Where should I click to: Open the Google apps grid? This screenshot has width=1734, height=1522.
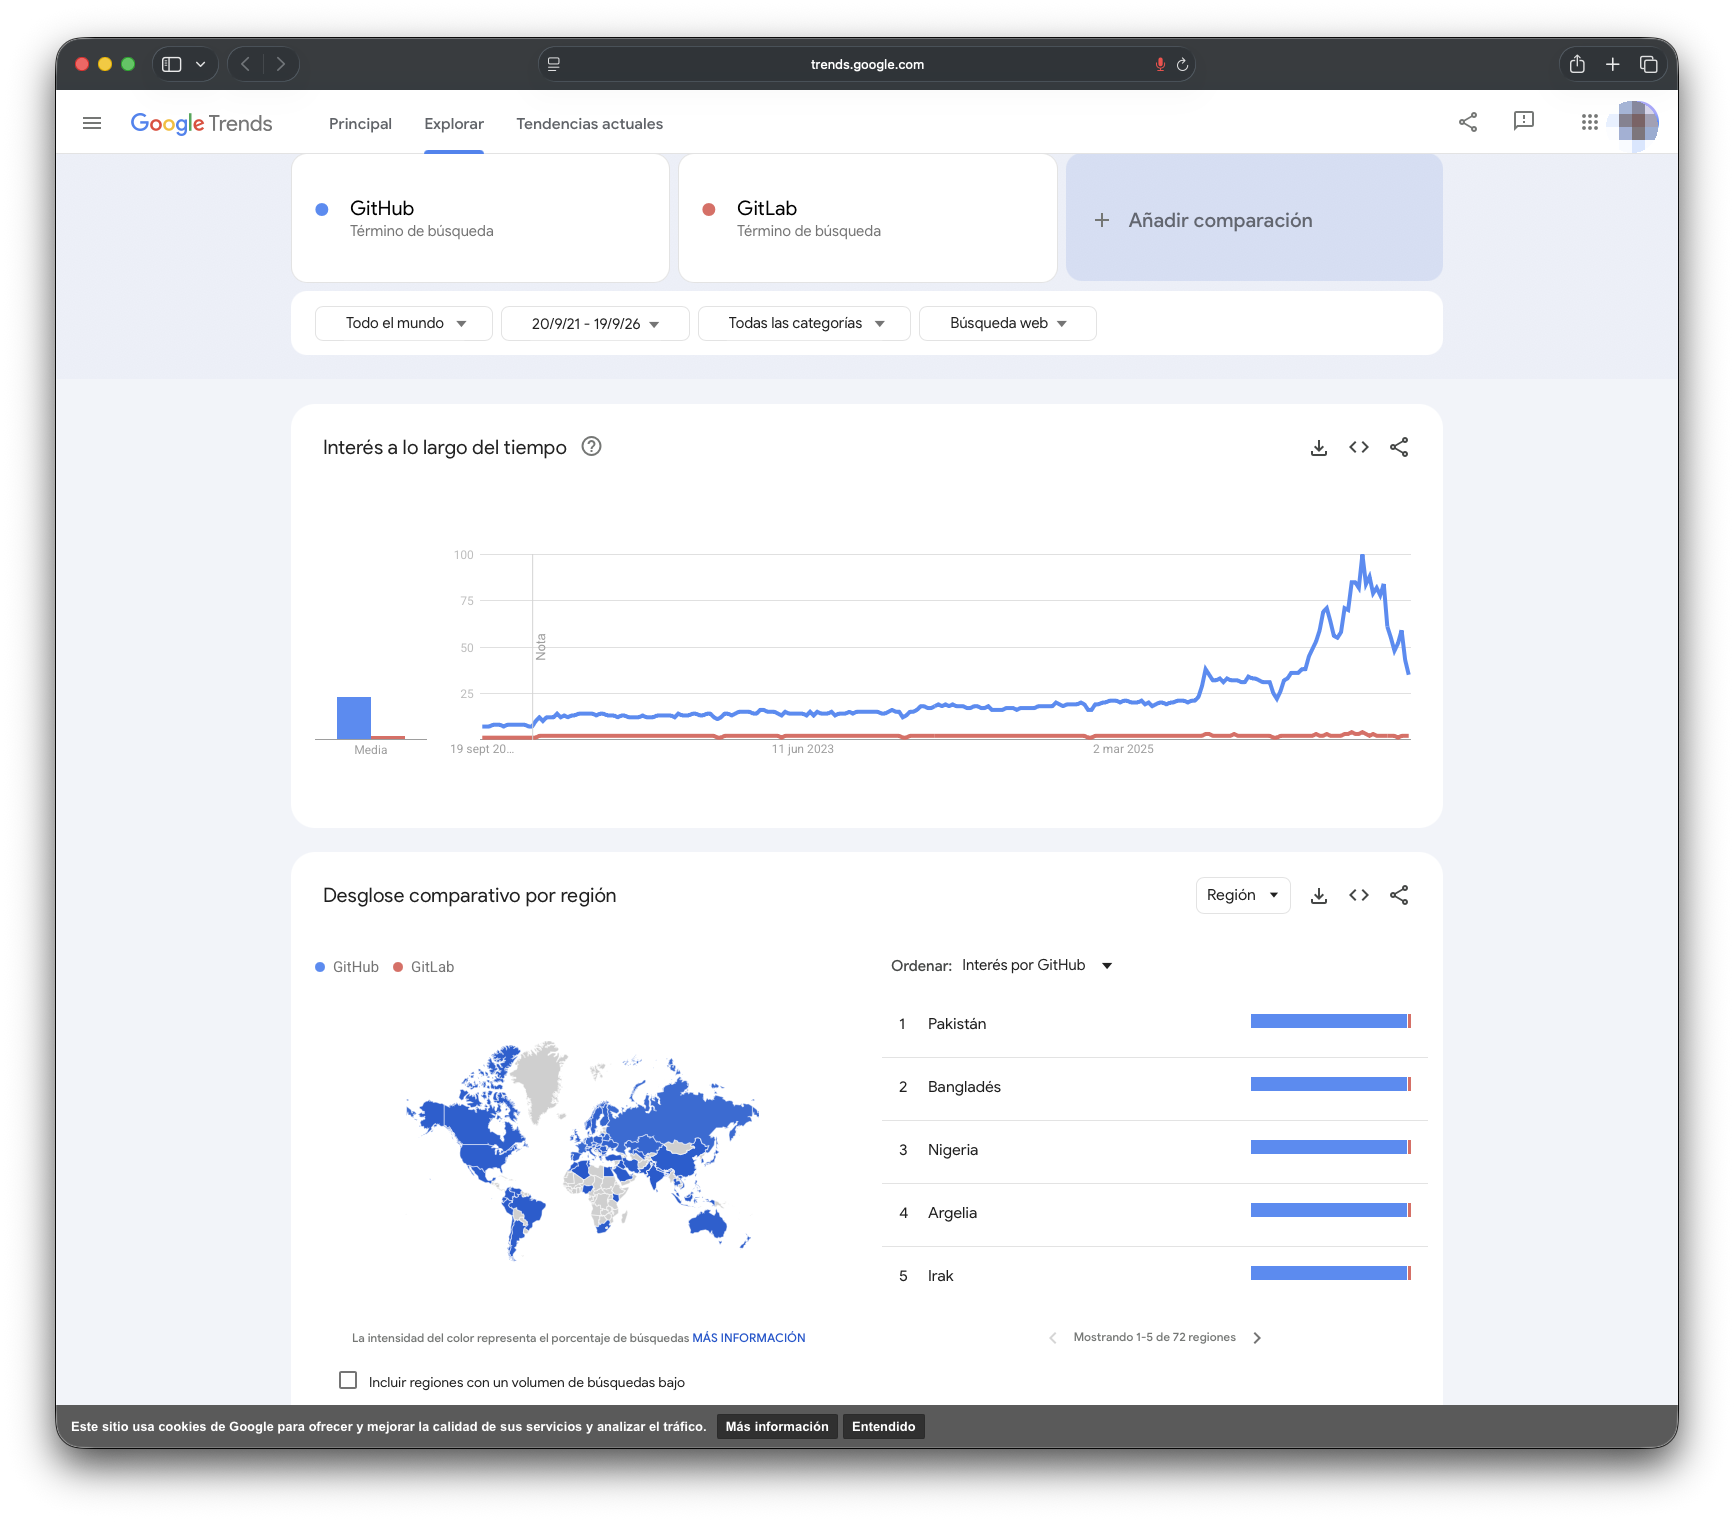tap(1589, 122)
